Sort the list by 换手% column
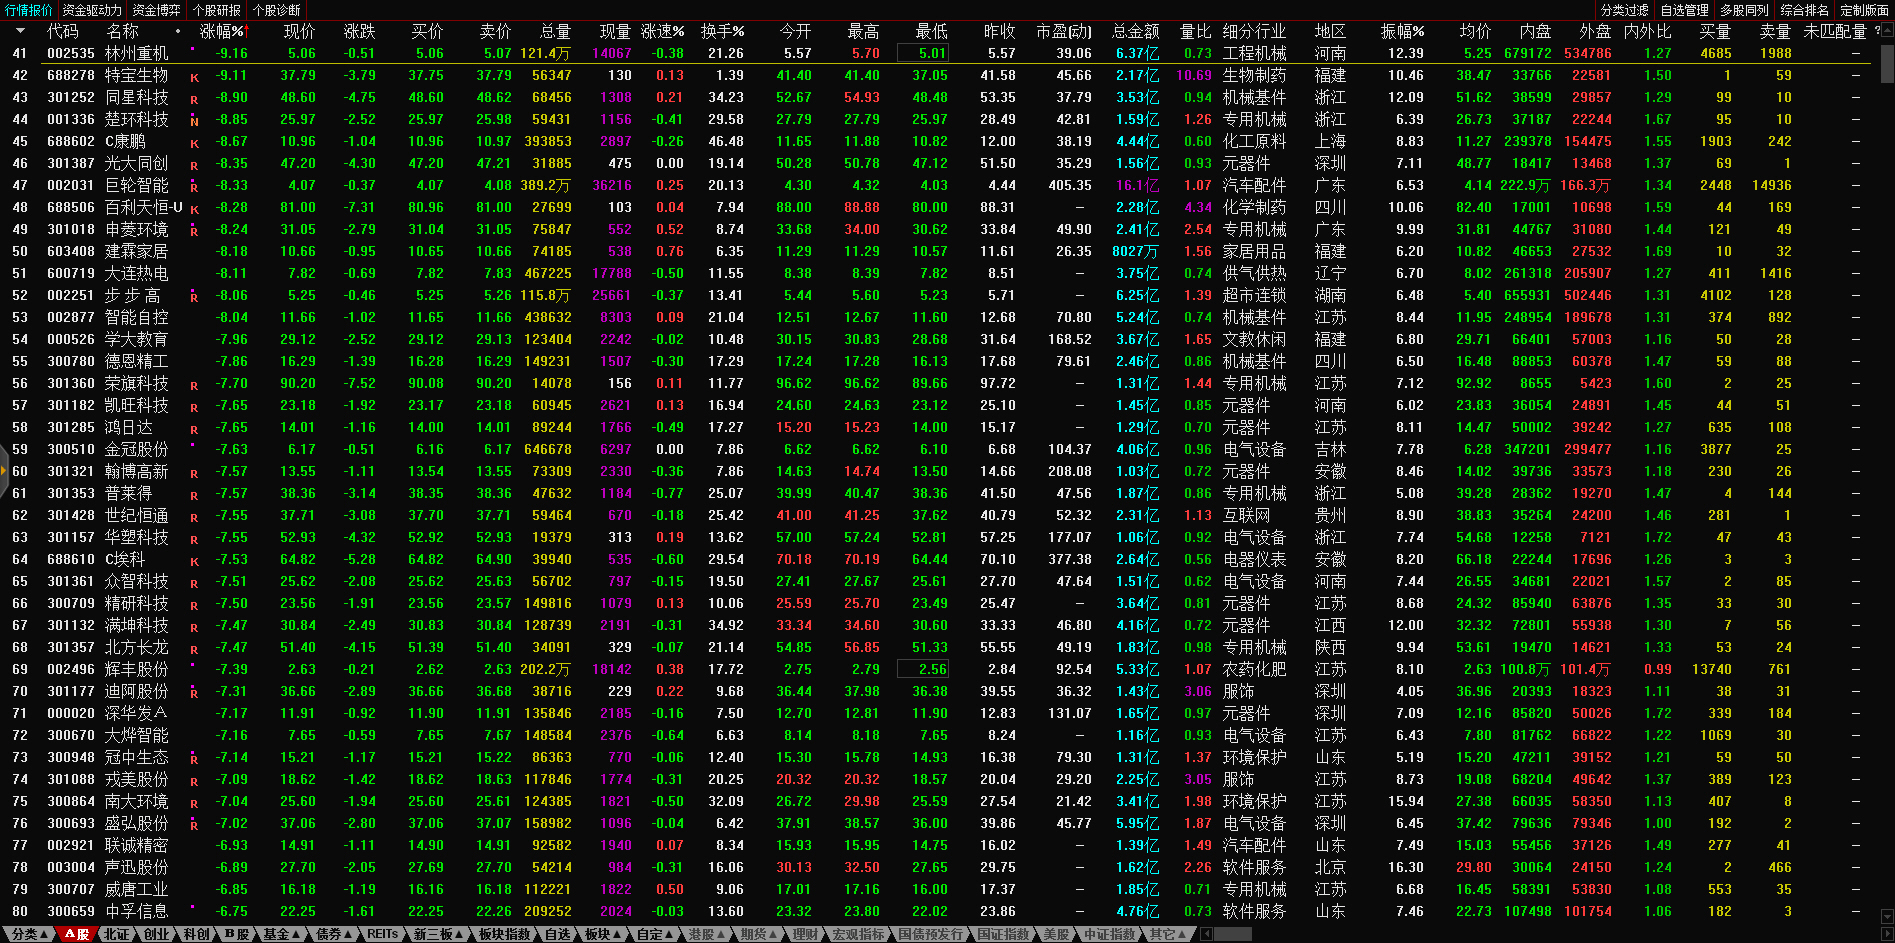 (722, 31)
